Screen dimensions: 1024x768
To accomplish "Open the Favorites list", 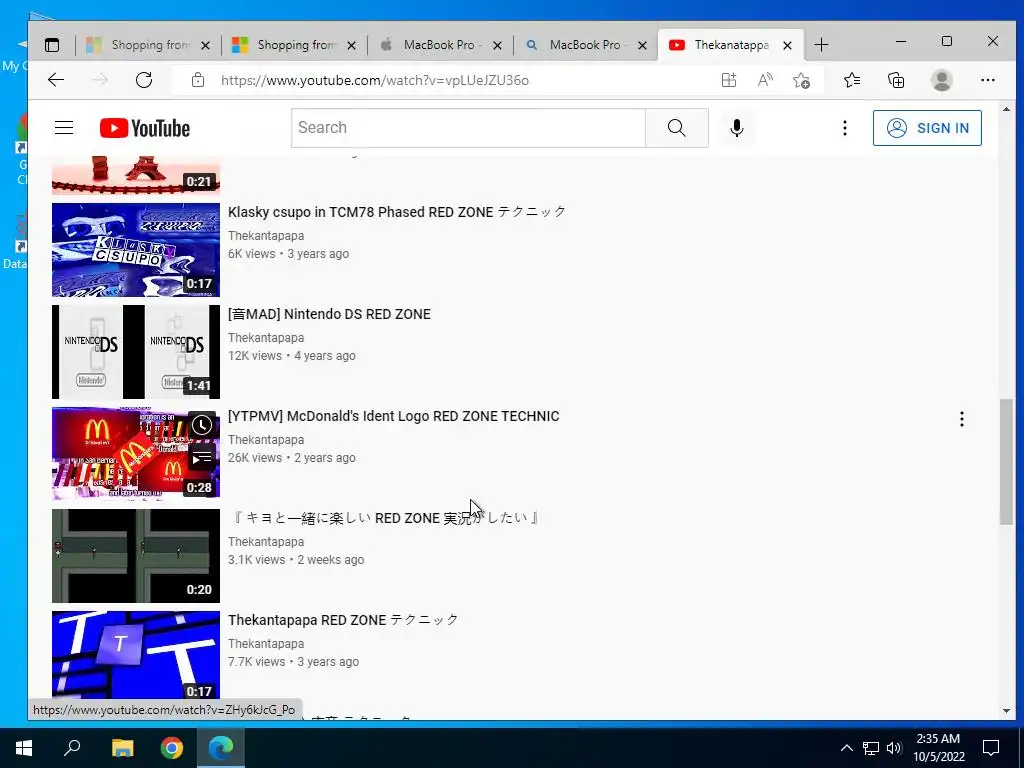I will (x=852, y=80).
